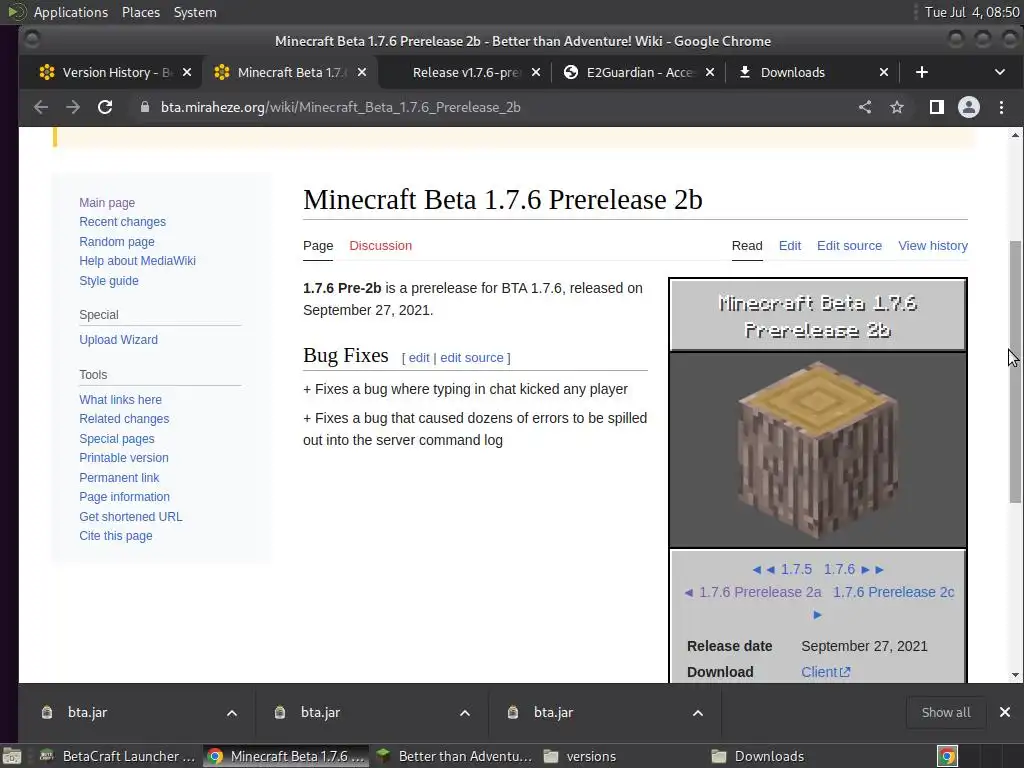Open the Discussion page tab
This screenshot has height=768, width=1024.
(x=380, y=246)
